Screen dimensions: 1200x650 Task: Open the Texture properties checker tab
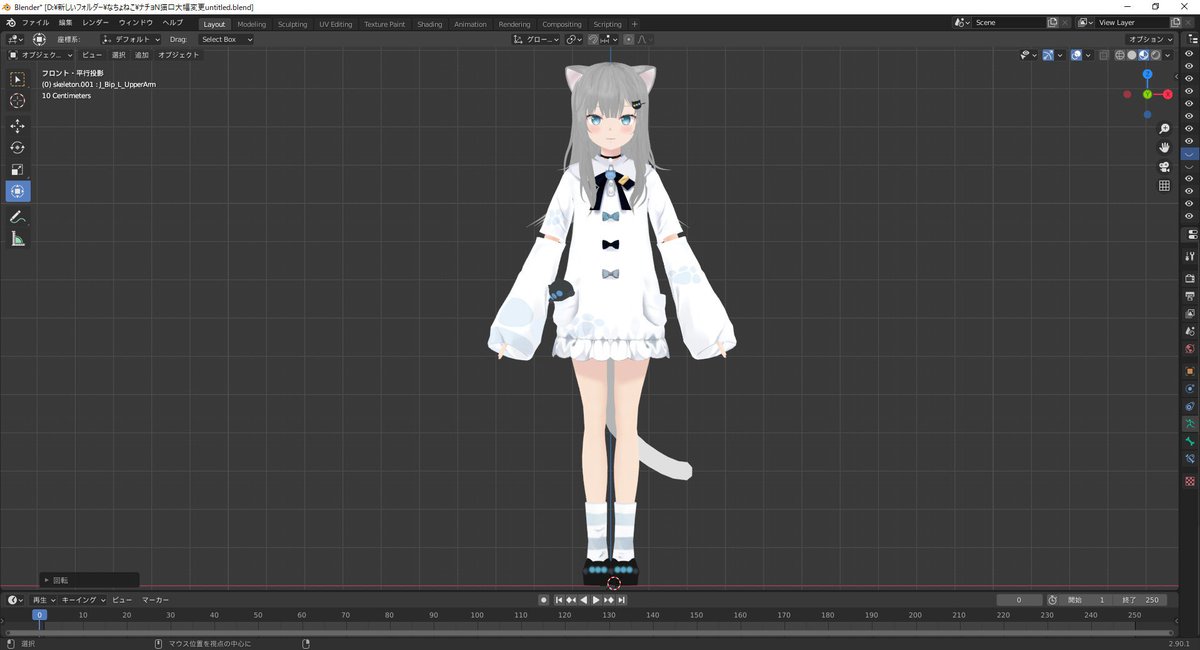1190,481
